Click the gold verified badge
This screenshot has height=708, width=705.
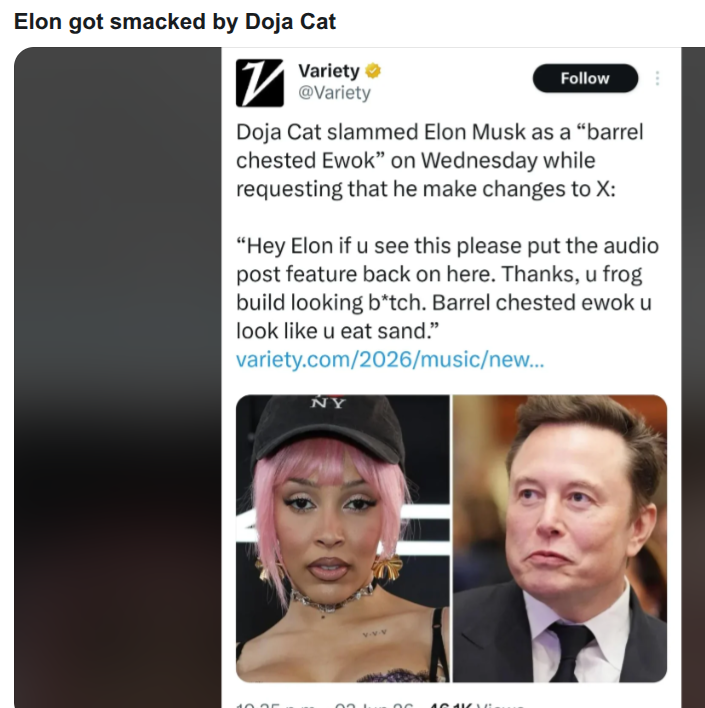coord(373,71)
